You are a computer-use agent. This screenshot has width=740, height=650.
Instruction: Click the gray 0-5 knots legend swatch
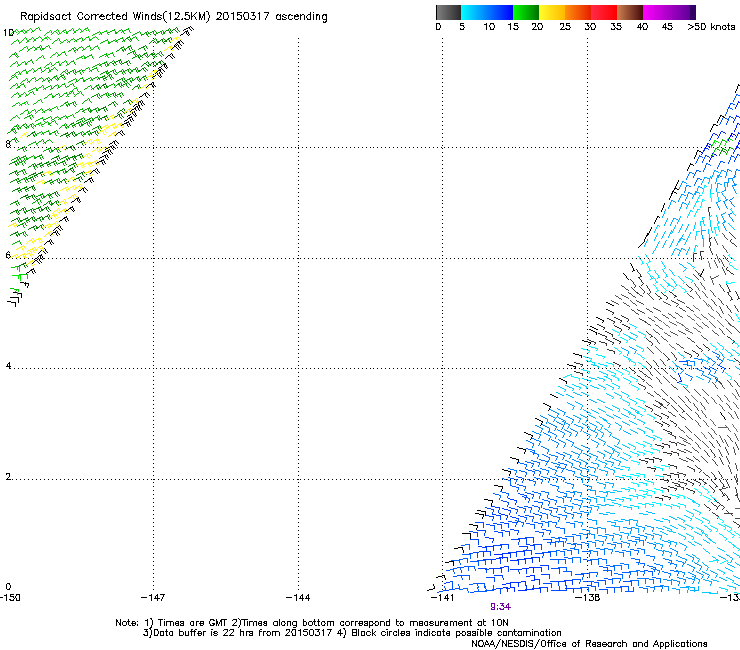click(x=448, y=12)
